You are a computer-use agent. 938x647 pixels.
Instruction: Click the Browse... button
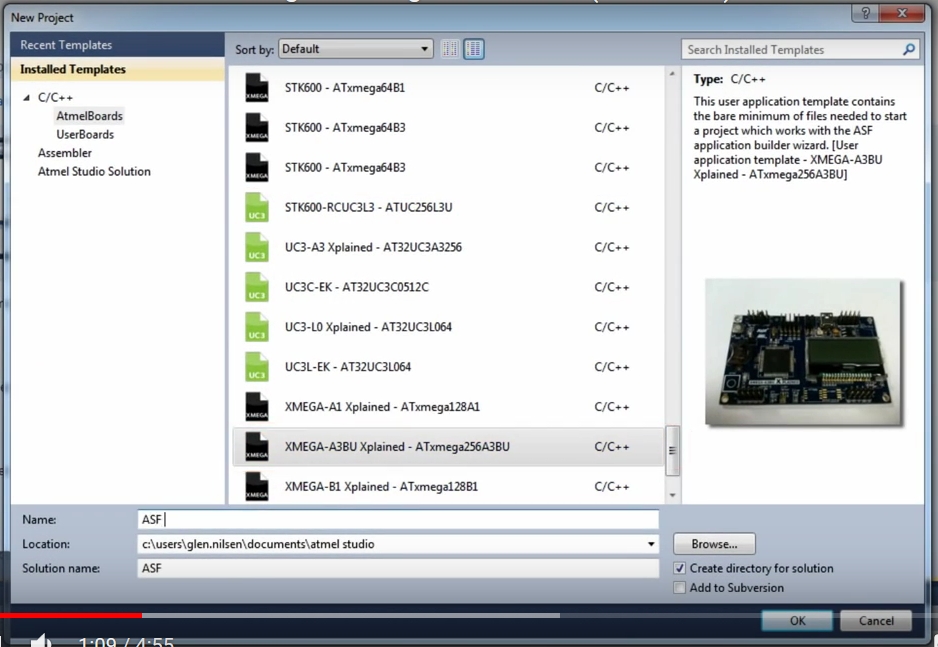click(714, 544)
